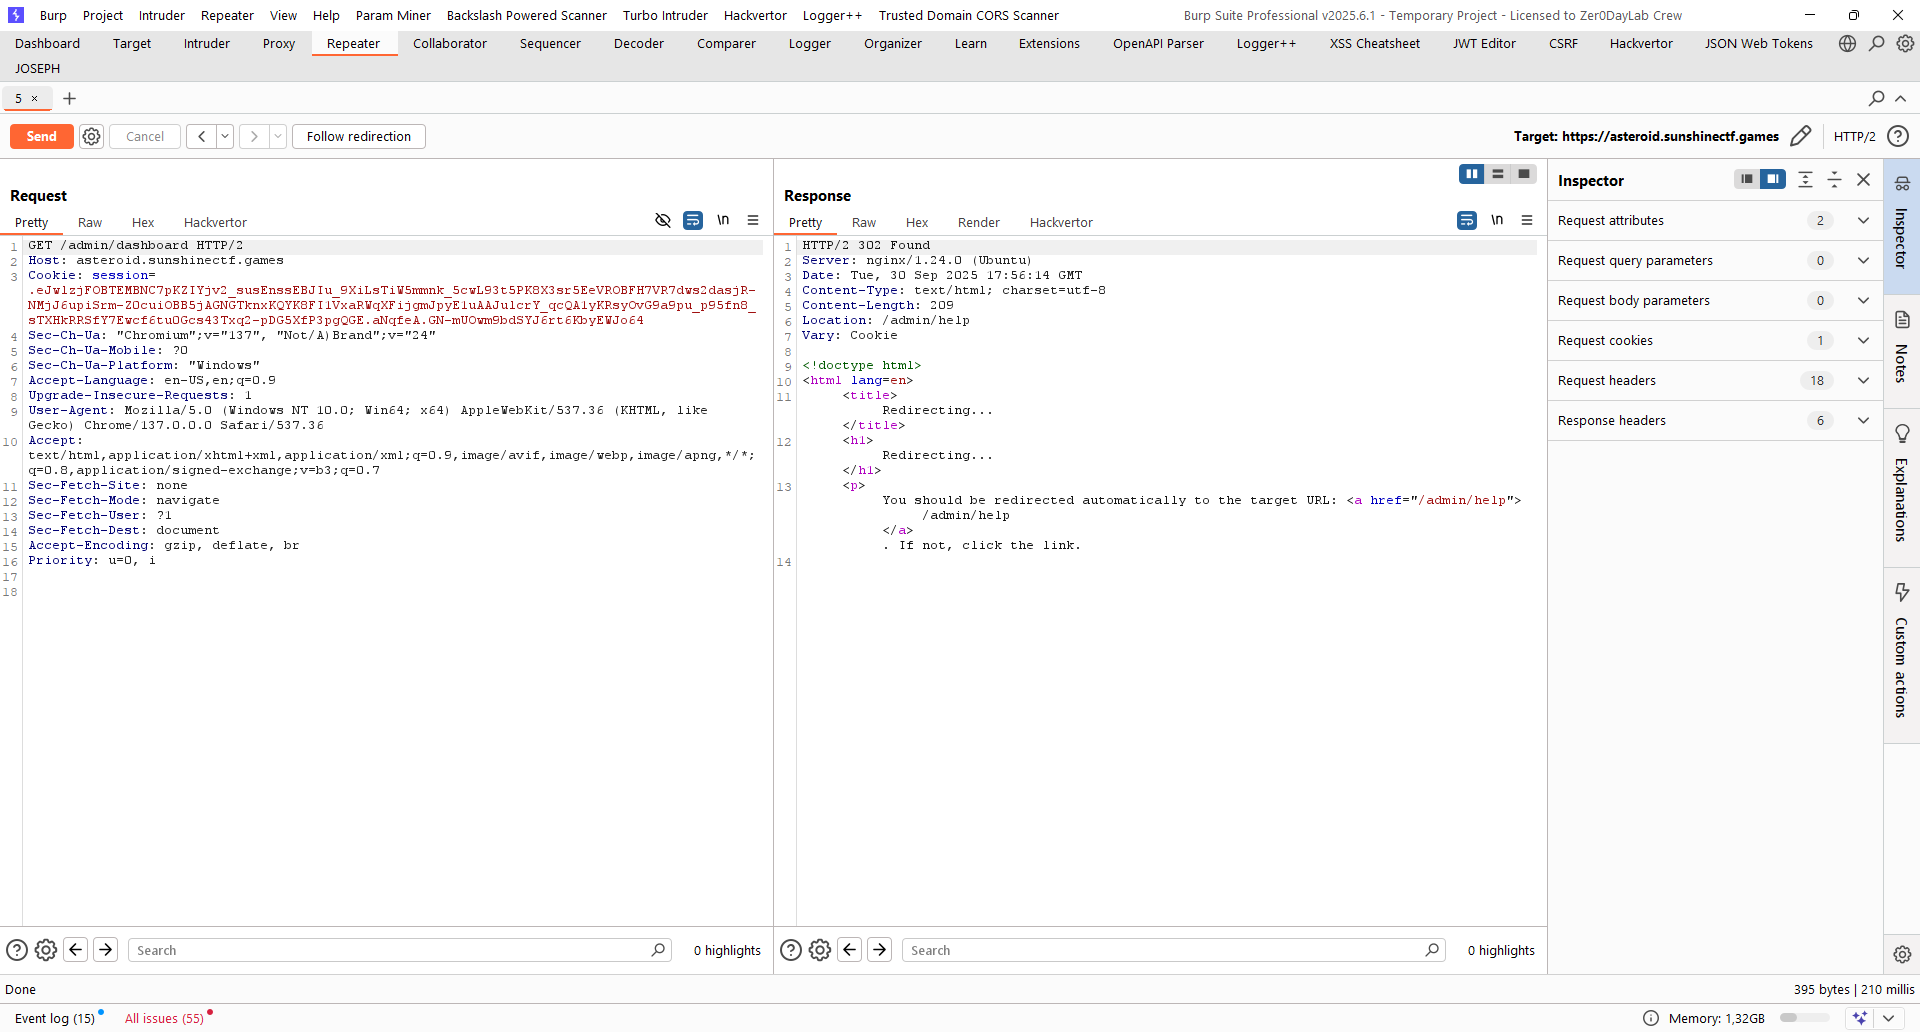
Task: Open the Param Miner menu
Action: tap(393, 15)
